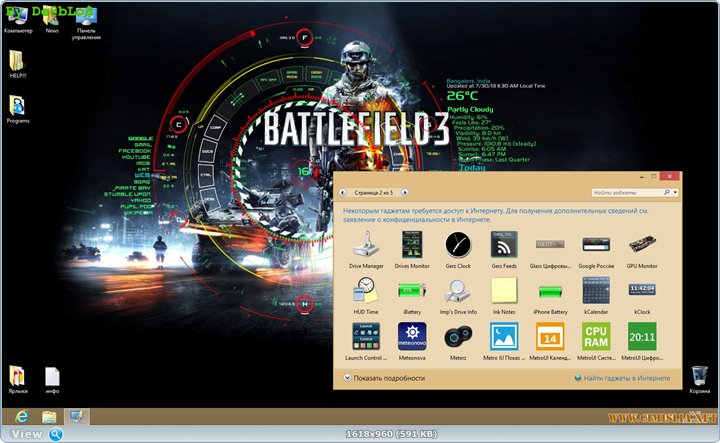Go to the previous gadgets page

tap(345, 191)
